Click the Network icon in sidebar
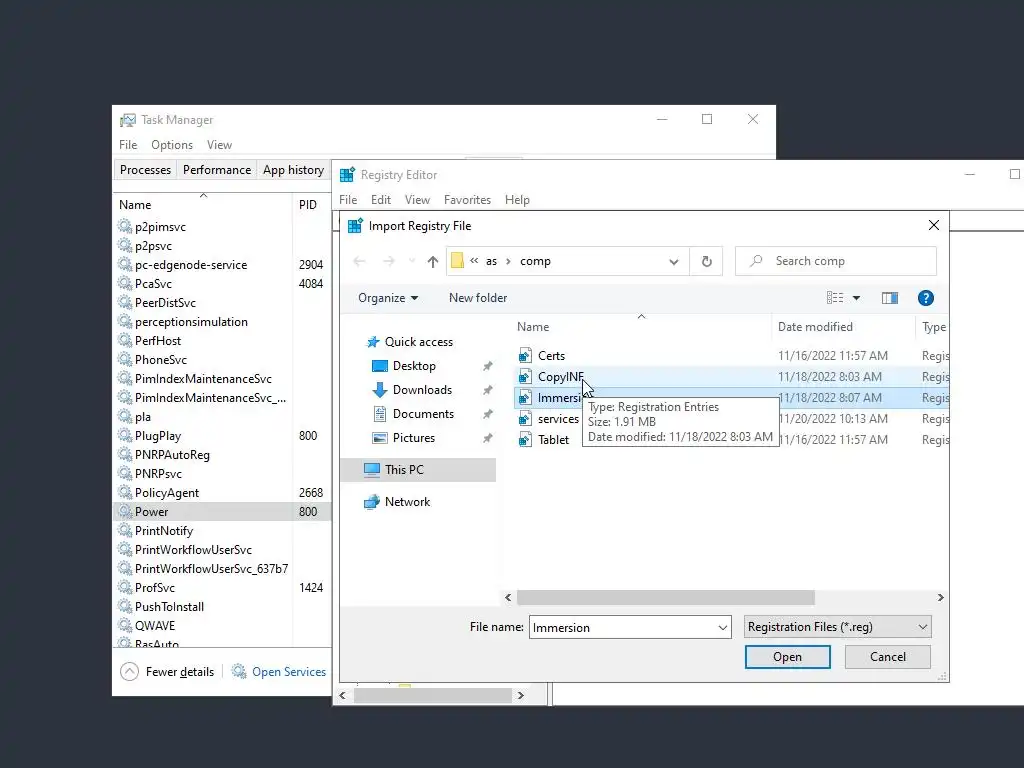The width and height of the screenshot is (1024, 768). [x=372, y=502]
